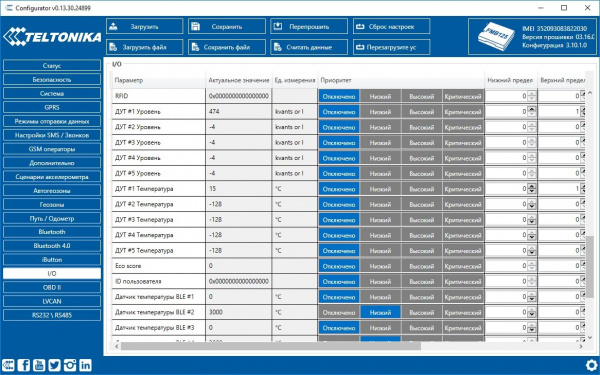Click Приоритет column header

(401, 80)
